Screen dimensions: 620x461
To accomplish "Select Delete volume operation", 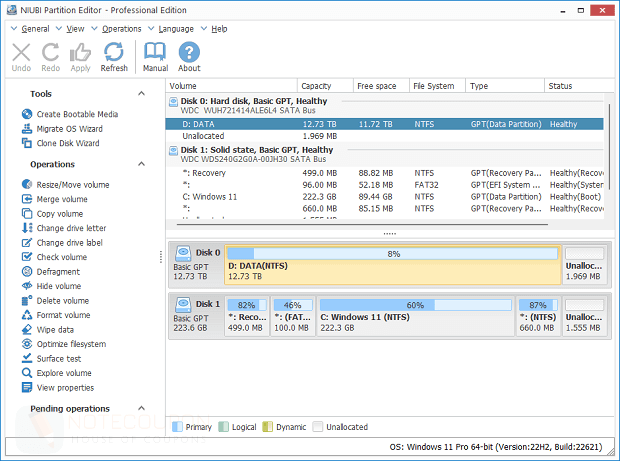I will 55,301.
